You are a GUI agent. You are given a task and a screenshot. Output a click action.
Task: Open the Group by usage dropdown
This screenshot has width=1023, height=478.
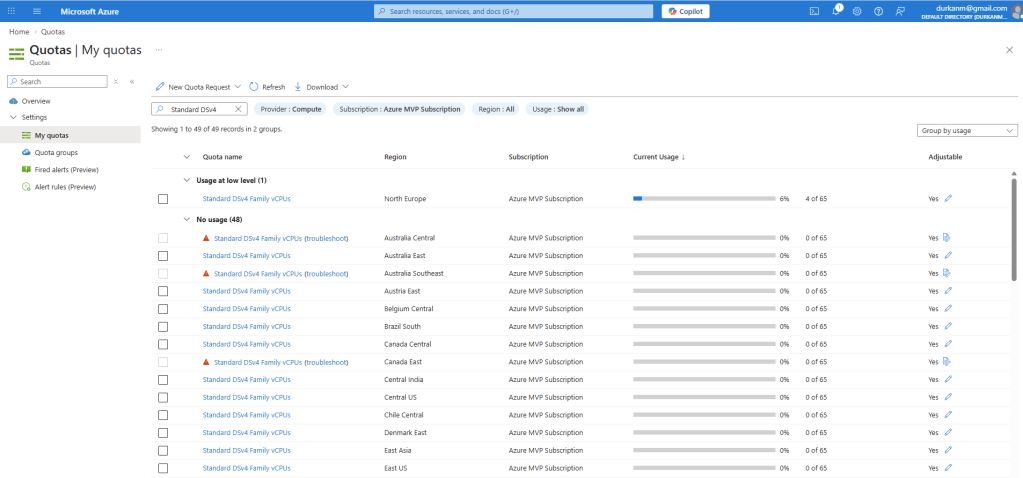tap(967, 130)
